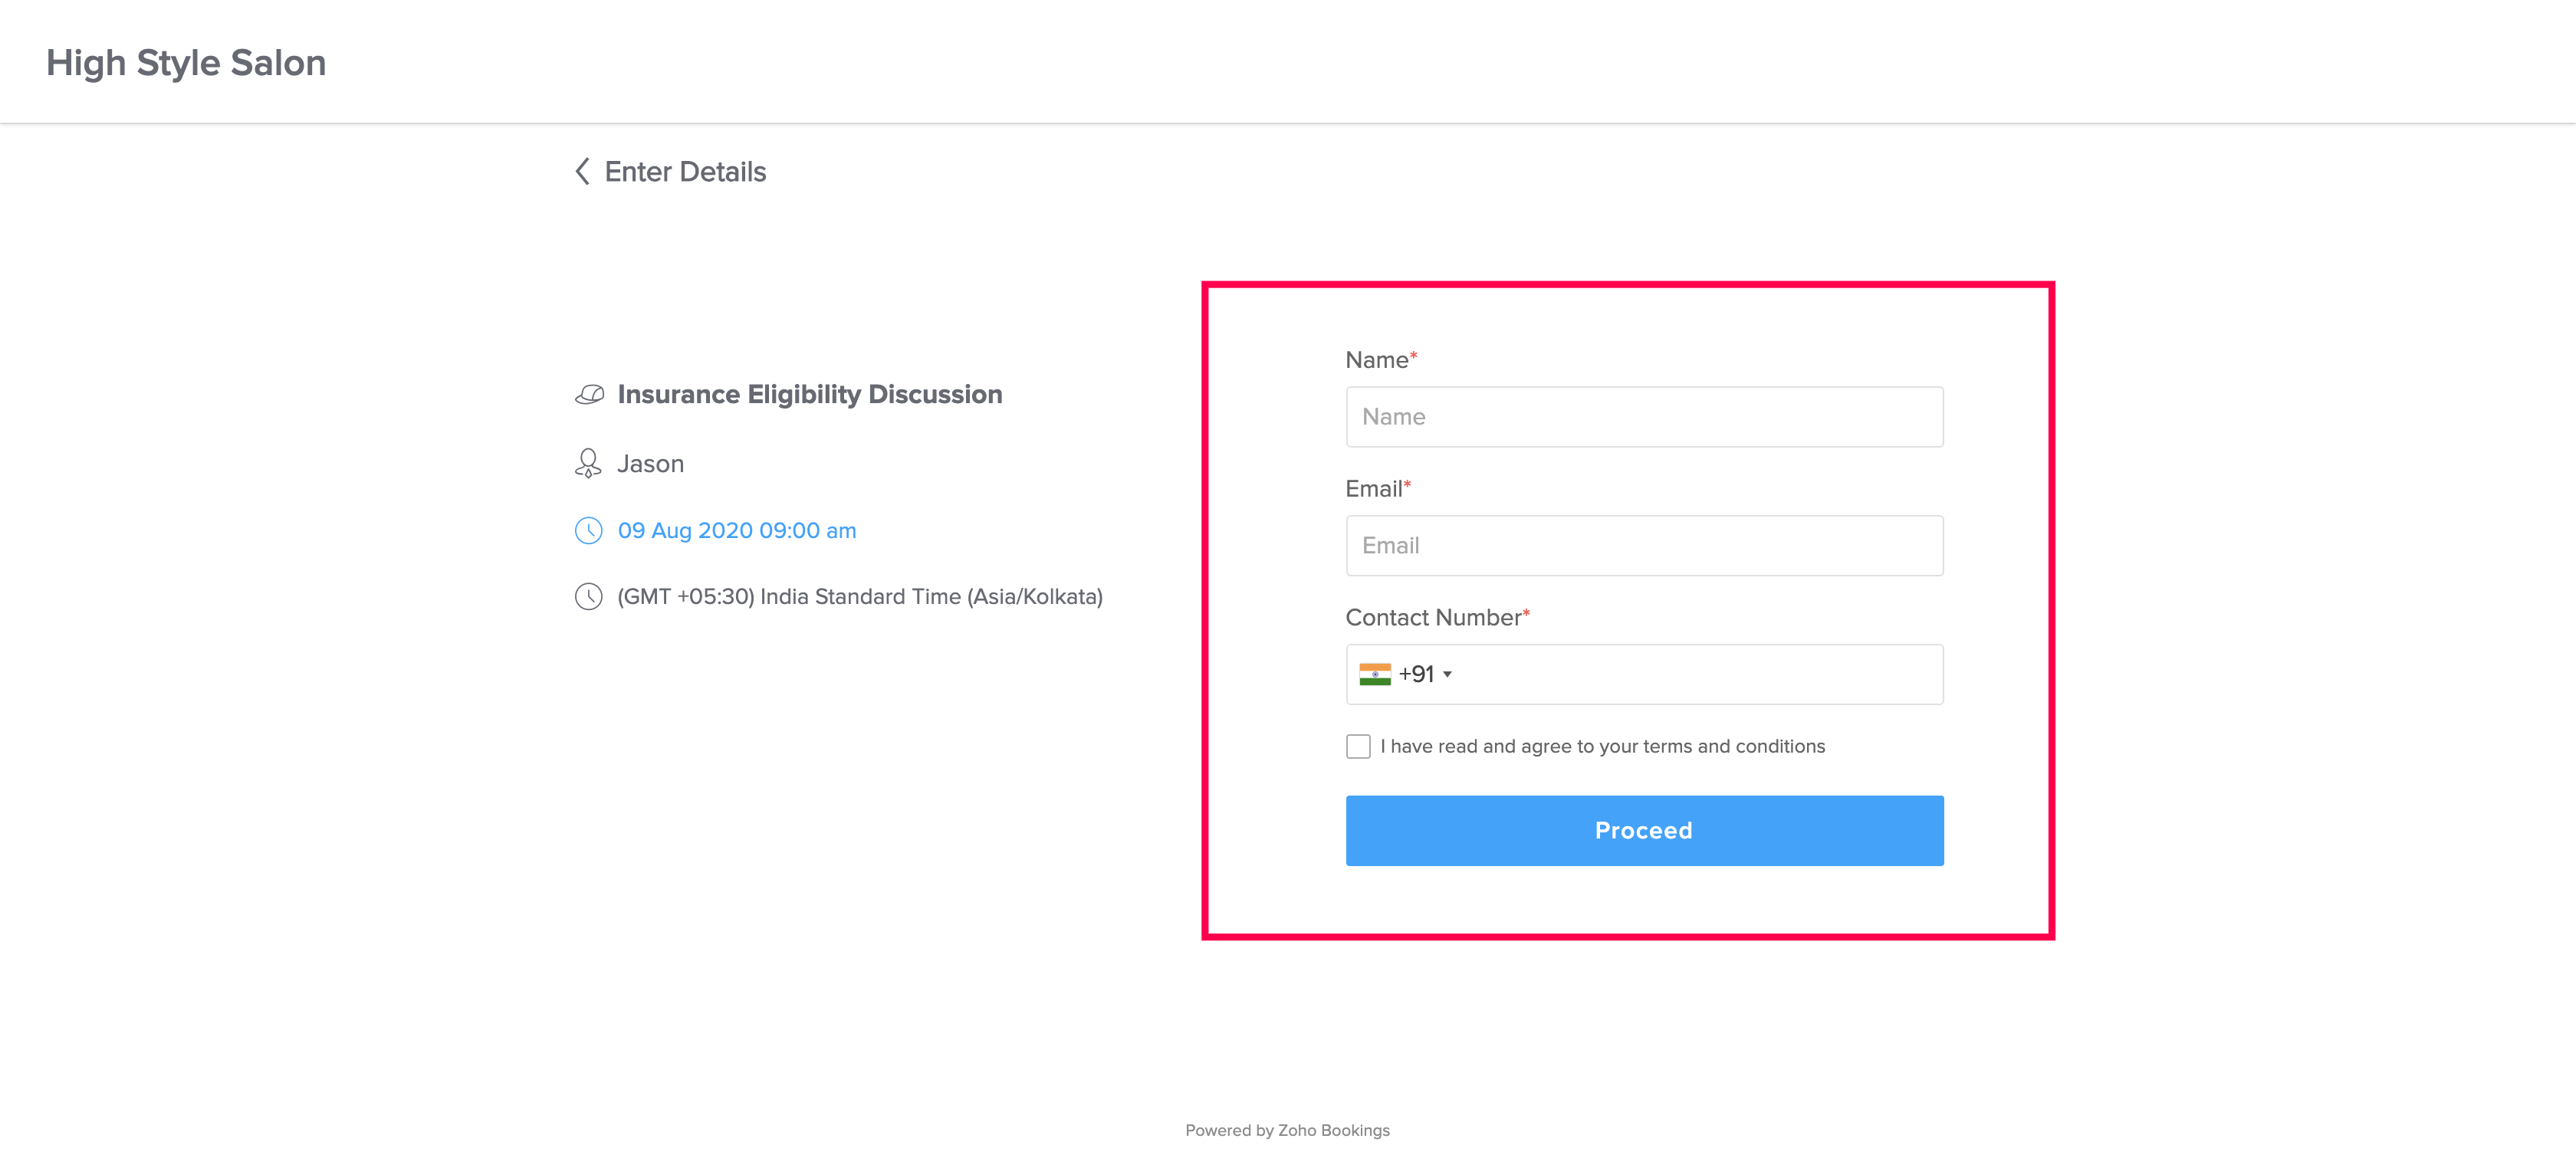Open the +91 country code dropdown arrow
Screen dimensions: 2576x1165
(1447, 675)
